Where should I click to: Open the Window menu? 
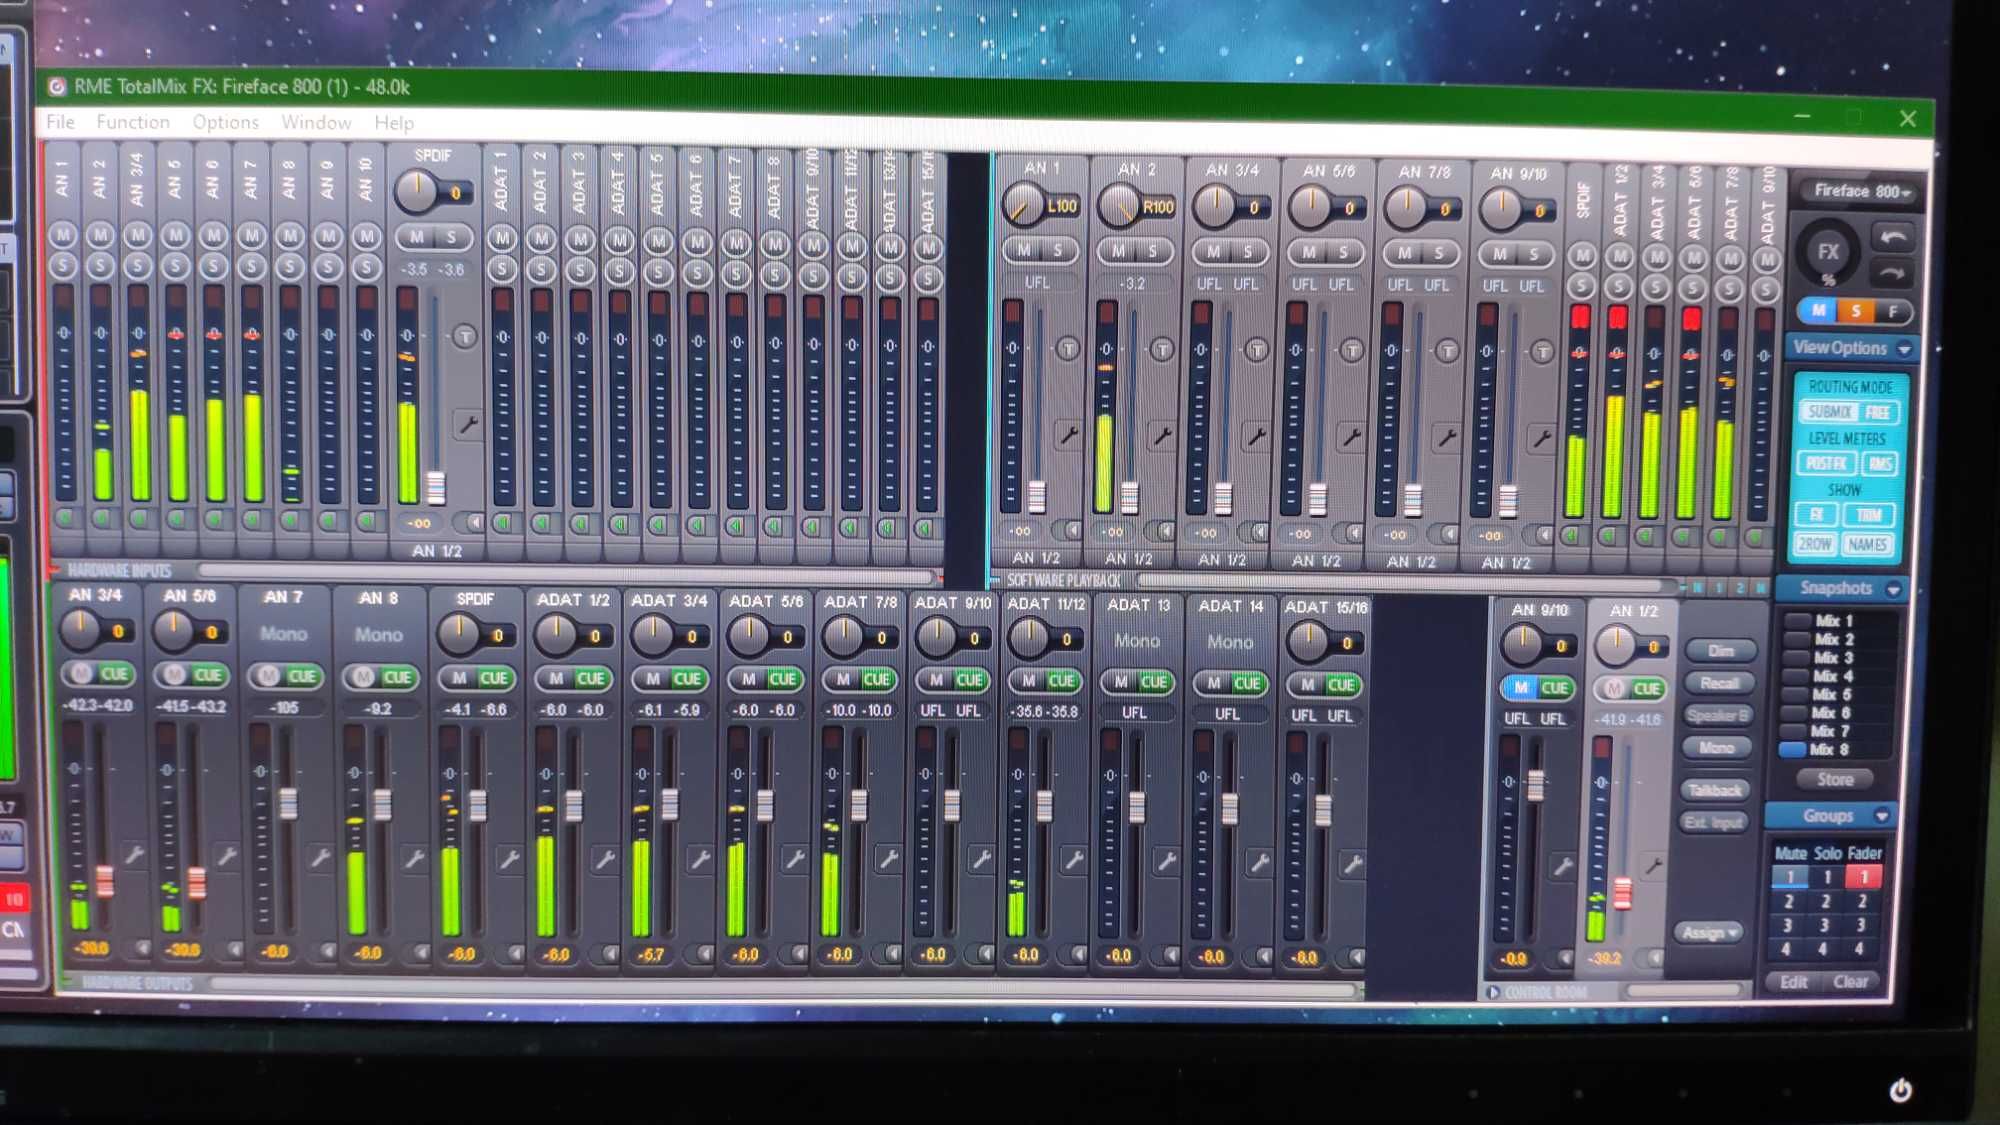click(x=316, y=122)
